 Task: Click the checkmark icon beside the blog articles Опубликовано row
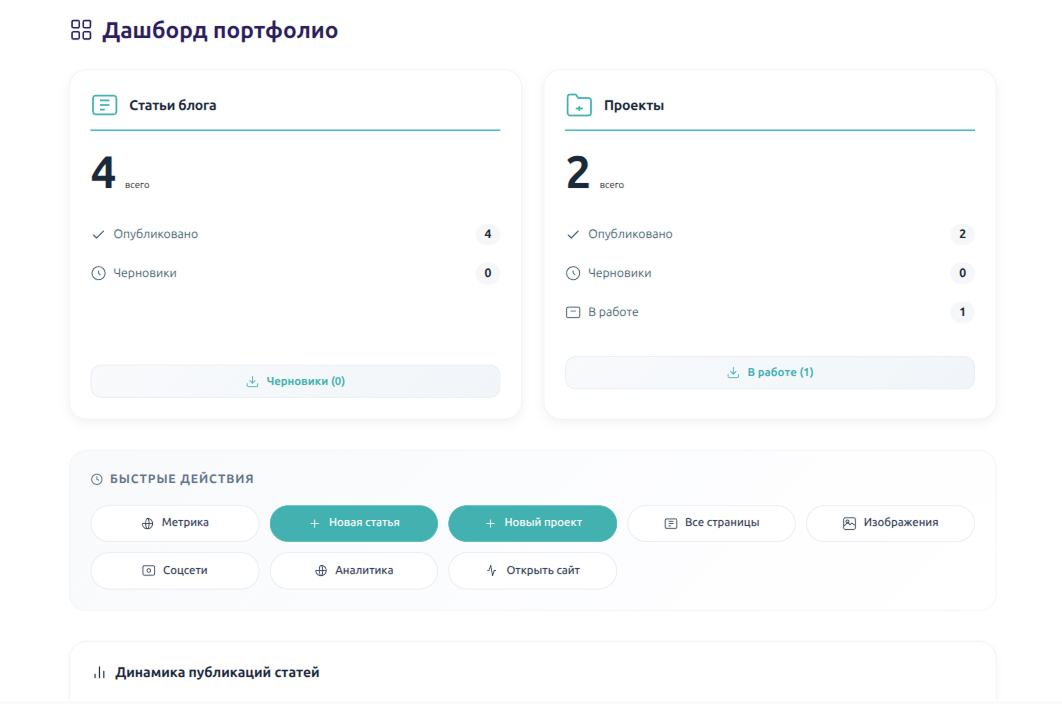98,234
